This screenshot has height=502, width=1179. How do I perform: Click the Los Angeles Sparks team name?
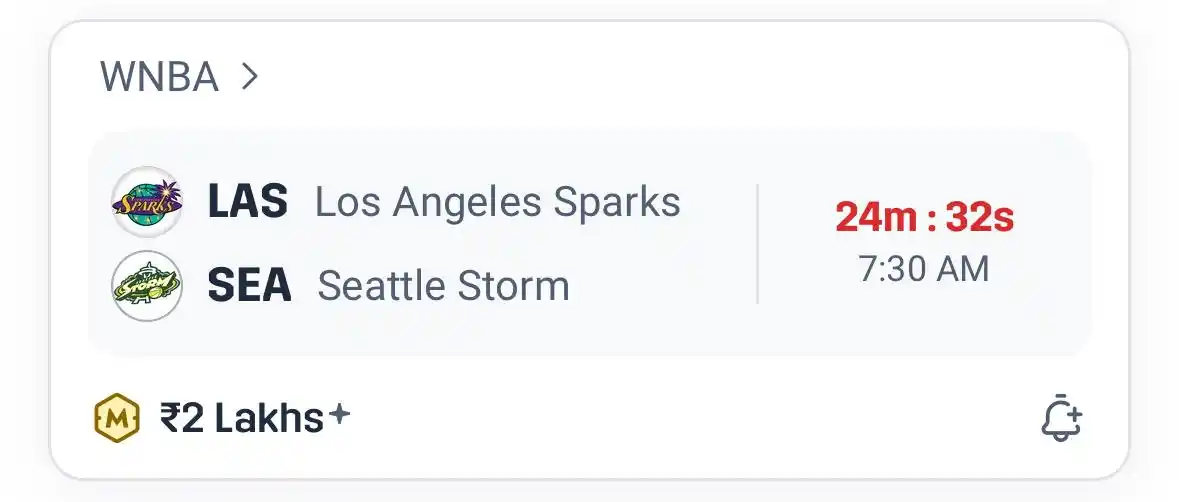[x=497, y=202]
